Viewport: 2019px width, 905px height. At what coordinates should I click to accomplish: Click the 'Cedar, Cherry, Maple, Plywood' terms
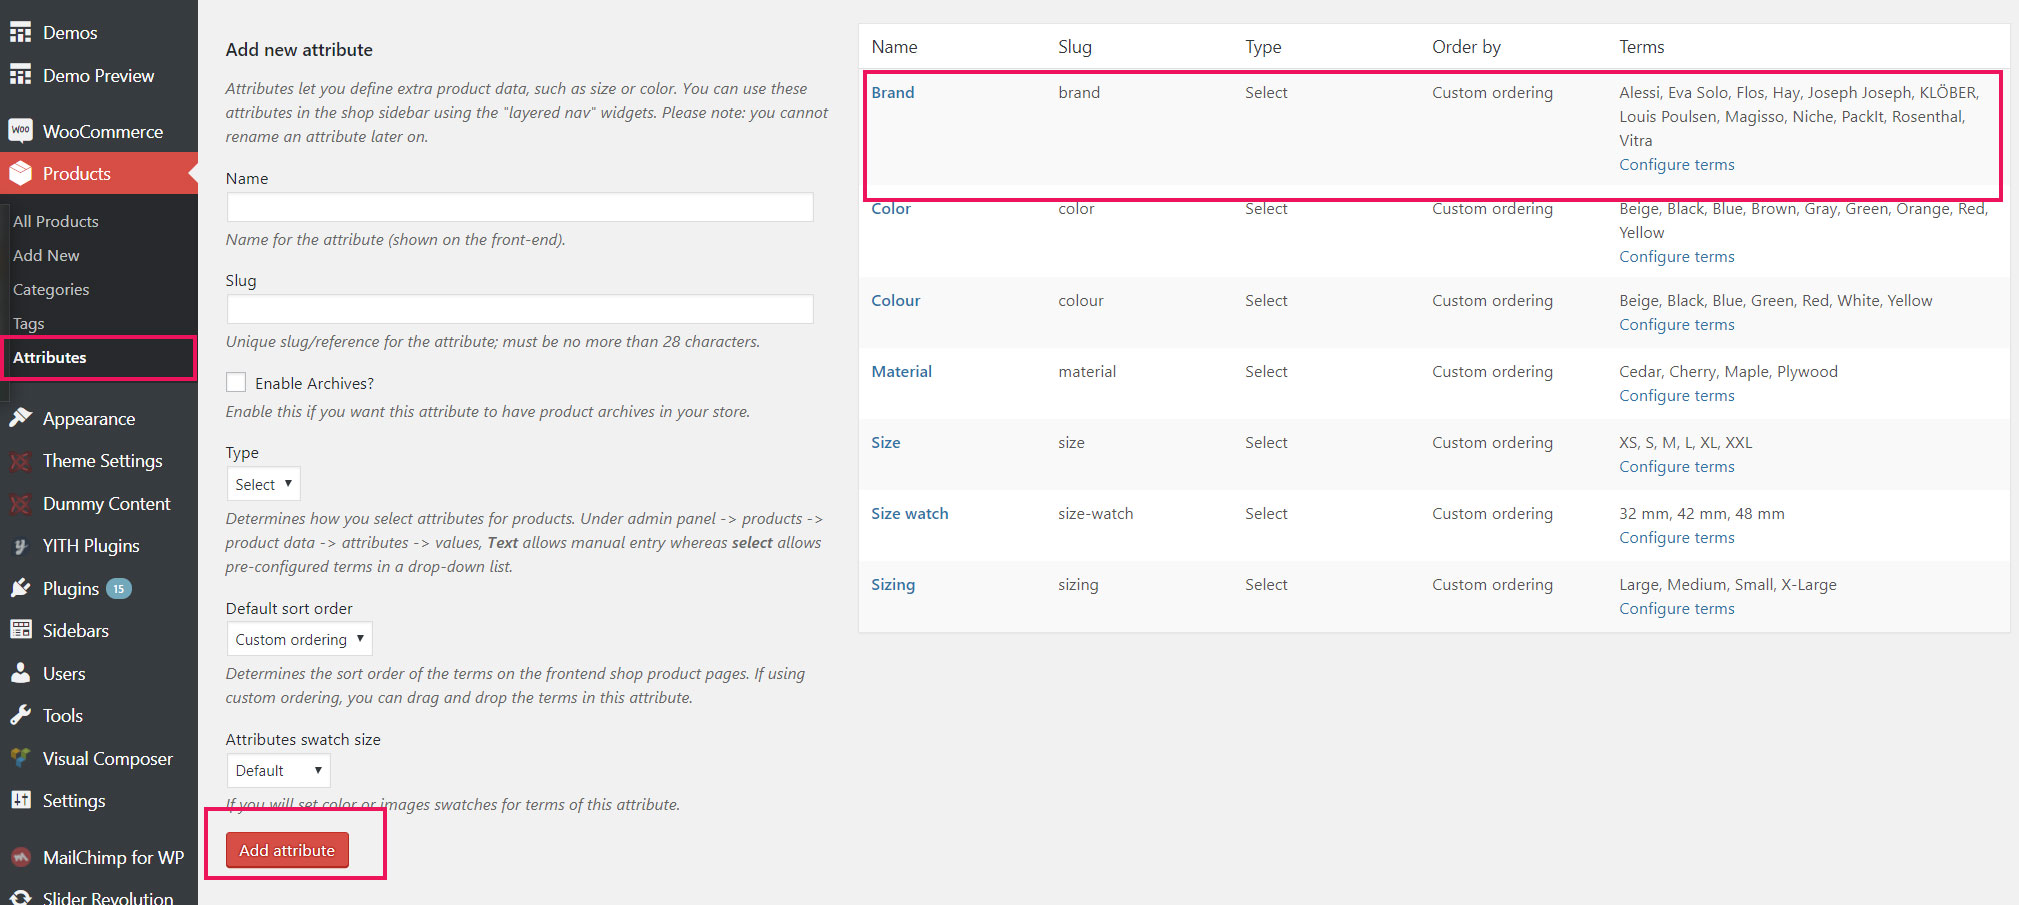tap(1728, 371)
